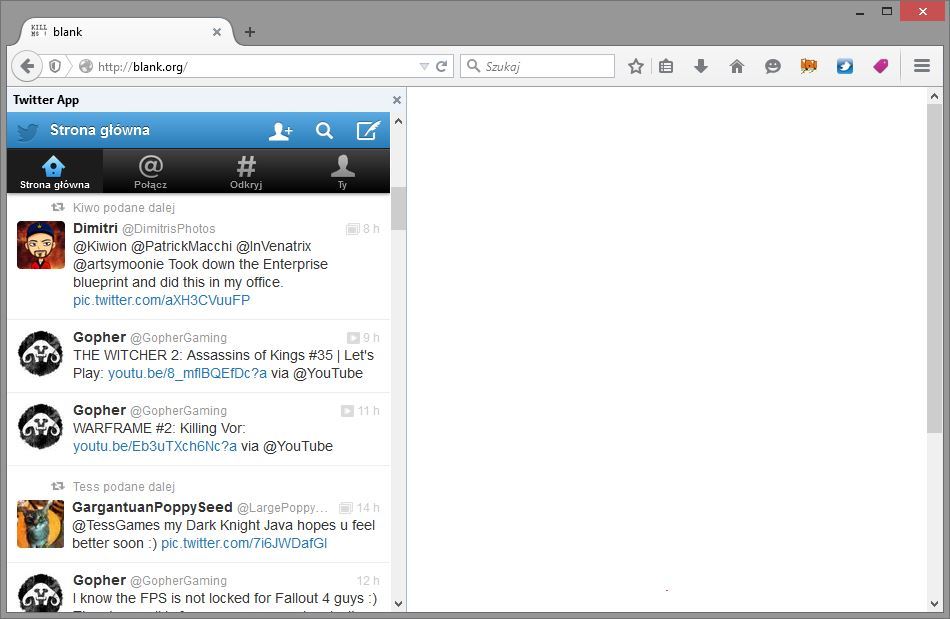This screenshot has width=950, height=619.
Task: Open the add-user follow icon
Action: point(281,131)
